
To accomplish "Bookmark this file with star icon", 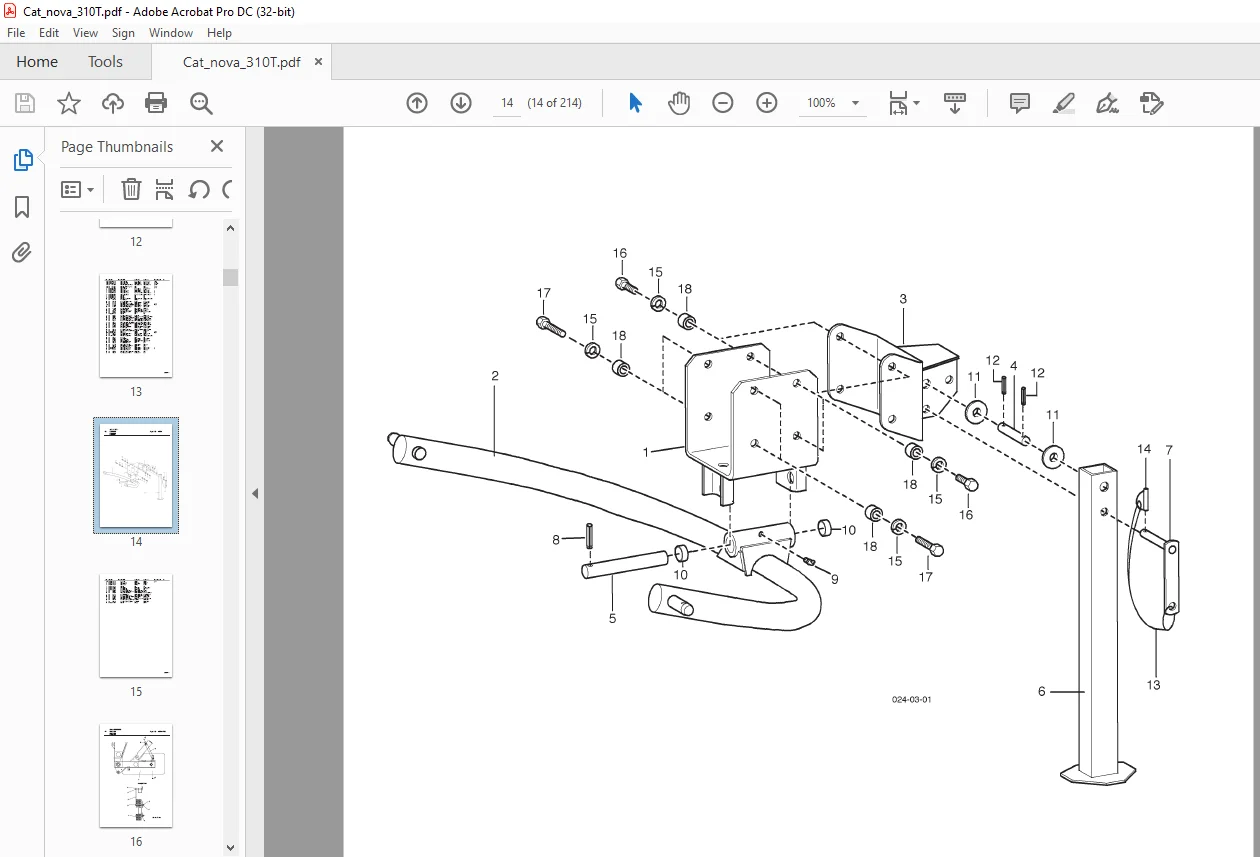I will tap(68, 103).
